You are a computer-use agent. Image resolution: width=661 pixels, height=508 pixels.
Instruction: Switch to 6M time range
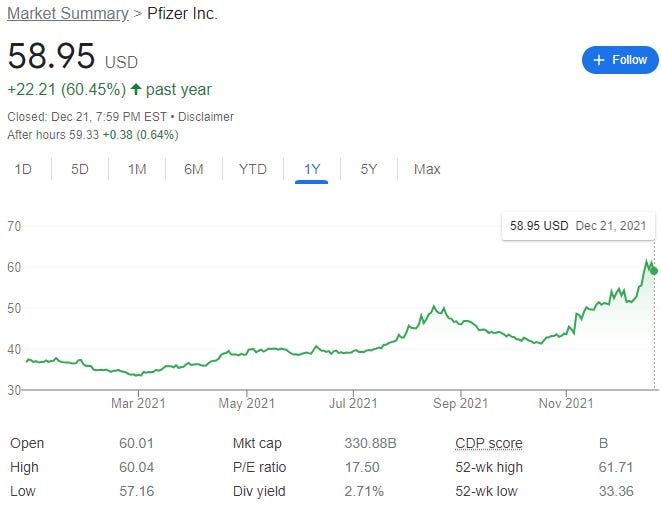pos(194,169)
